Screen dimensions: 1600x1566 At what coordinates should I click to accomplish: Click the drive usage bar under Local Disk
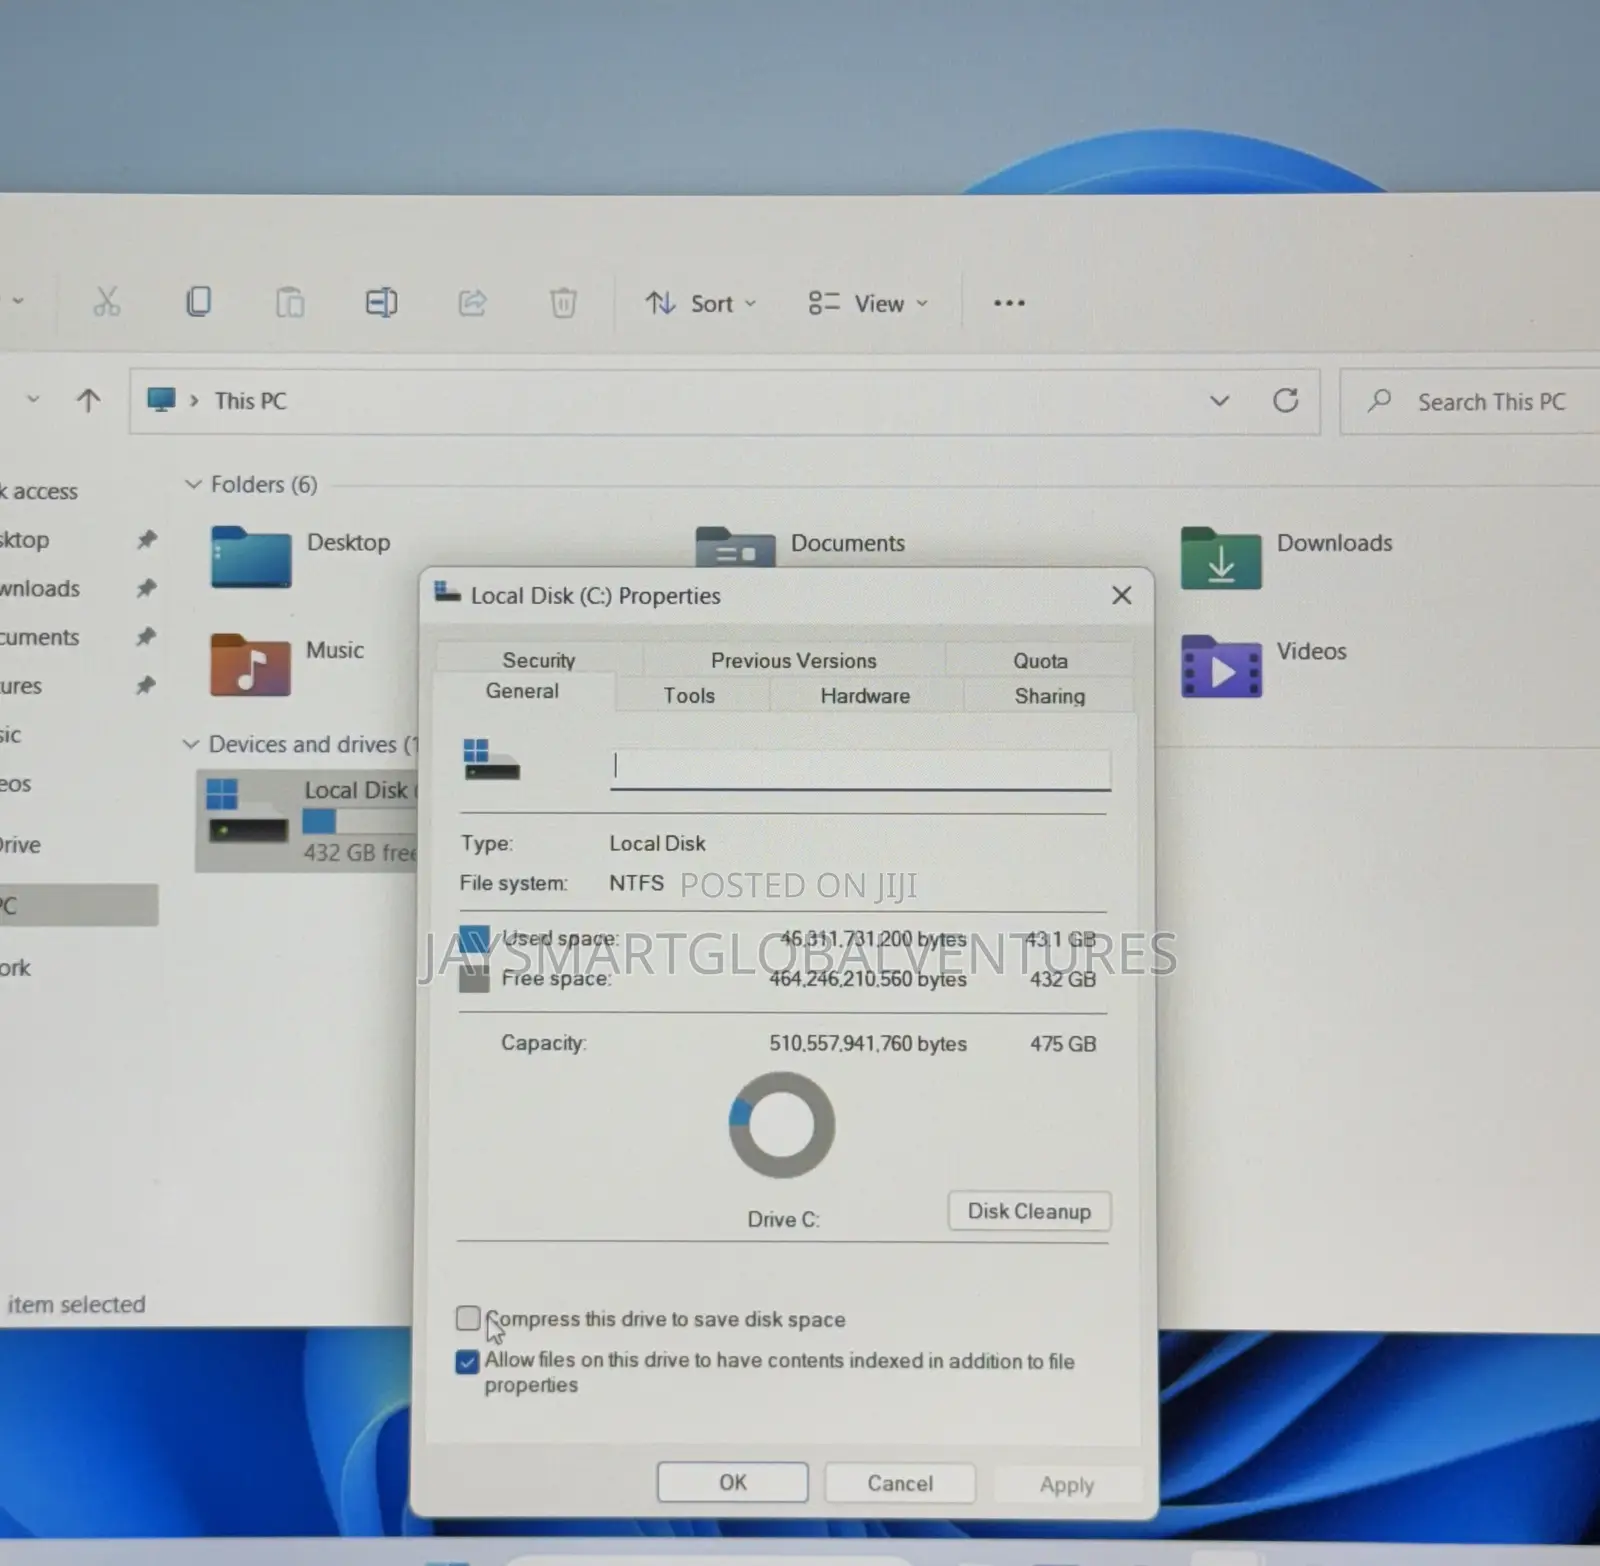click(360, 822)
